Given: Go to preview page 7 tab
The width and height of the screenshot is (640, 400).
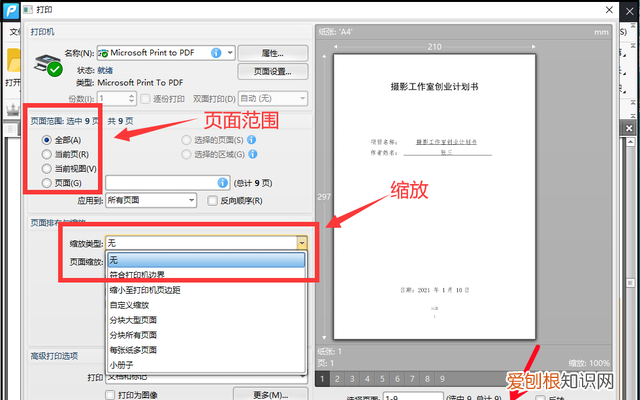Looking at the screenshot, I should tap(412, 379).
